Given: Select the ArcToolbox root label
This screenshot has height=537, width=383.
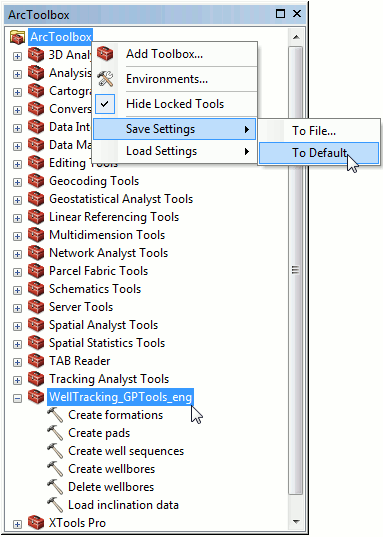Looking at the screenshot, I should click(61, 37).
